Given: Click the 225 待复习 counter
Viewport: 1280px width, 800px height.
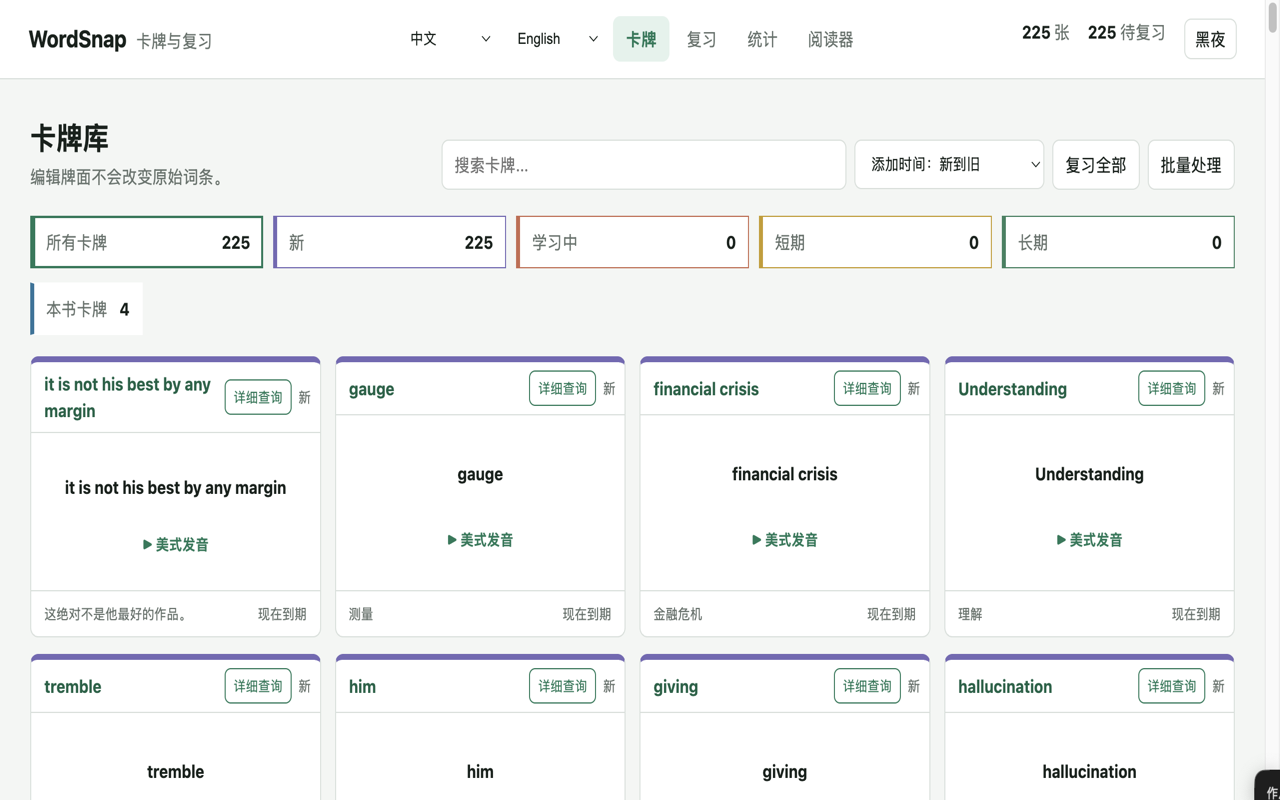Looking at the screenshot, I should [1126, 33].
